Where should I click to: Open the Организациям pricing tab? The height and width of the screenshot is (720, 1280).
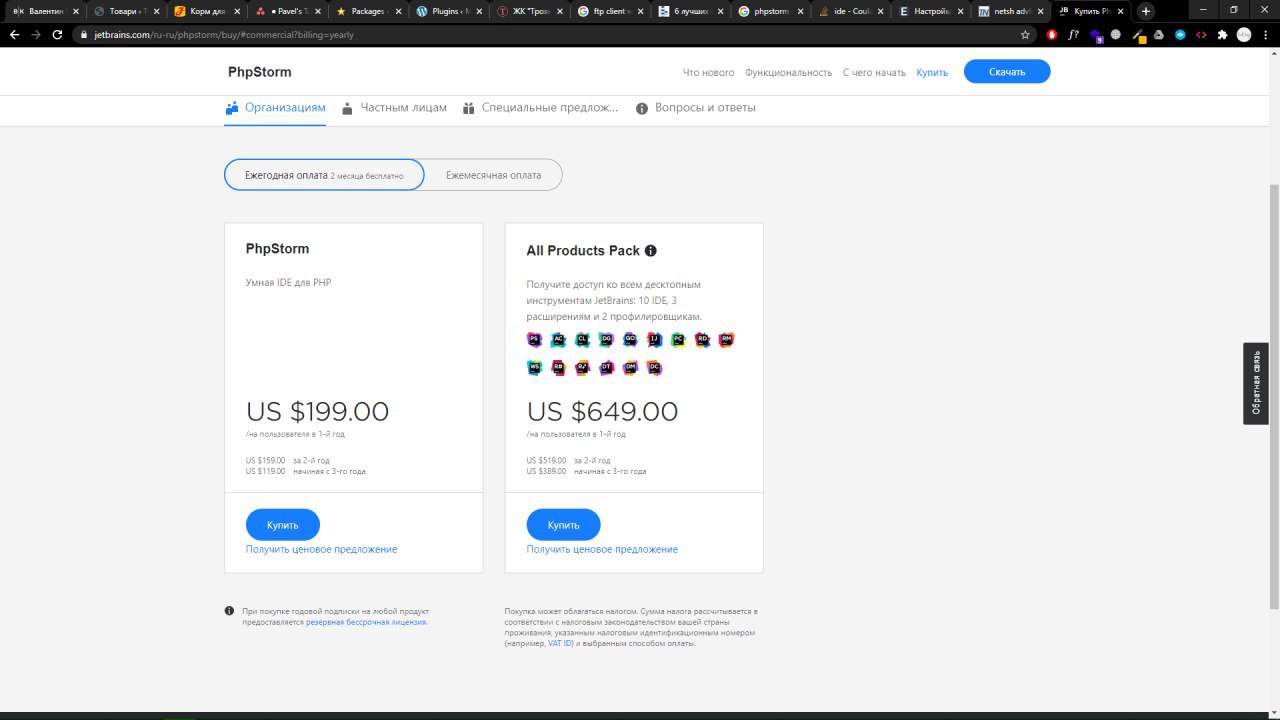275,108
